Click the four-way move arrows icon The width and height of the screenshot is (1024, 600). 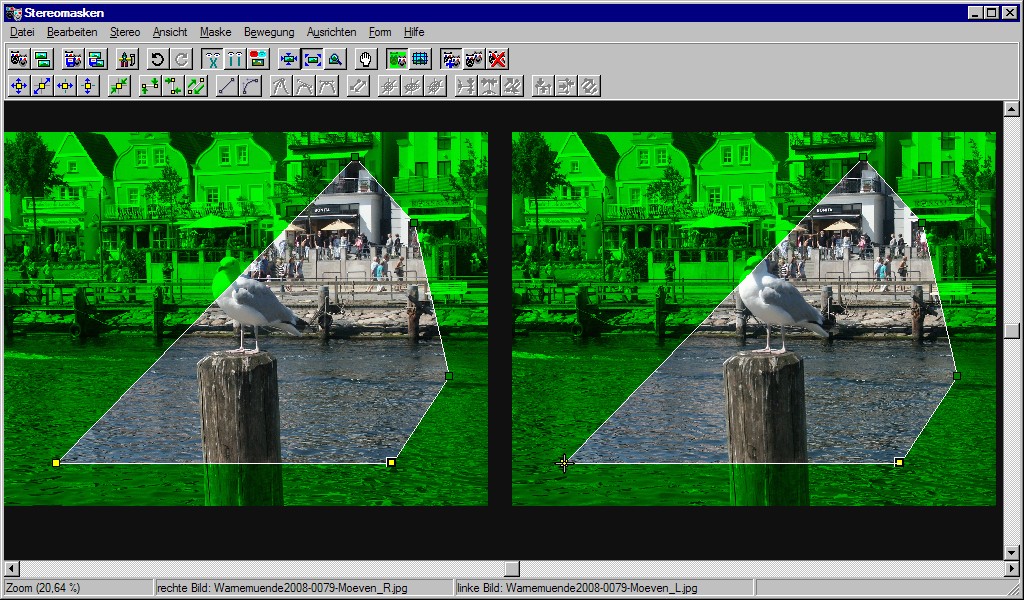[18, 86]
